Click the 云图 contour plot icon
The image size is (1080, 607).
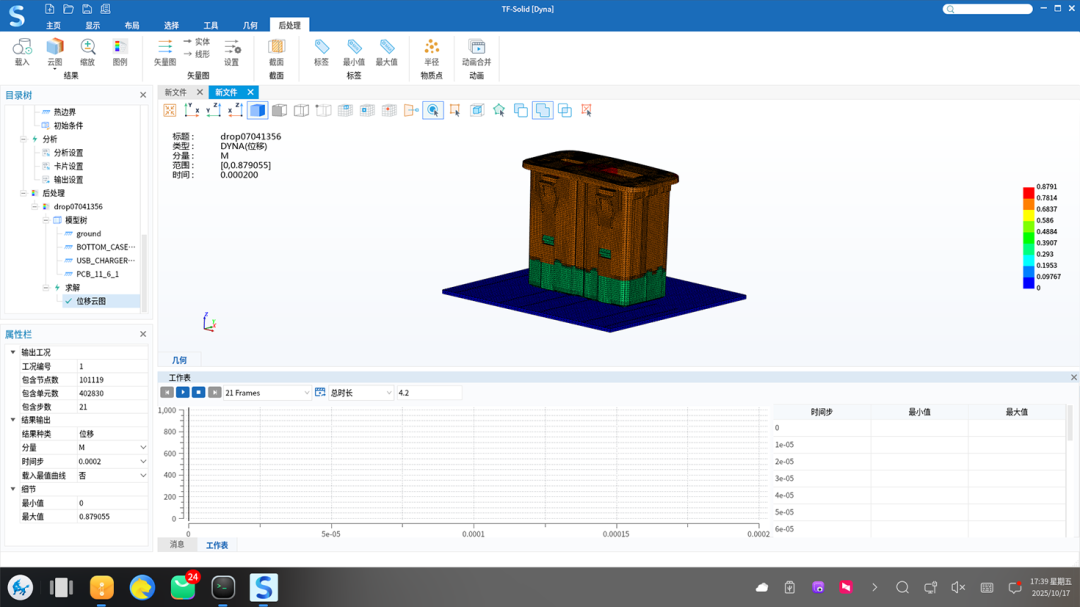[x=55, y=48]
